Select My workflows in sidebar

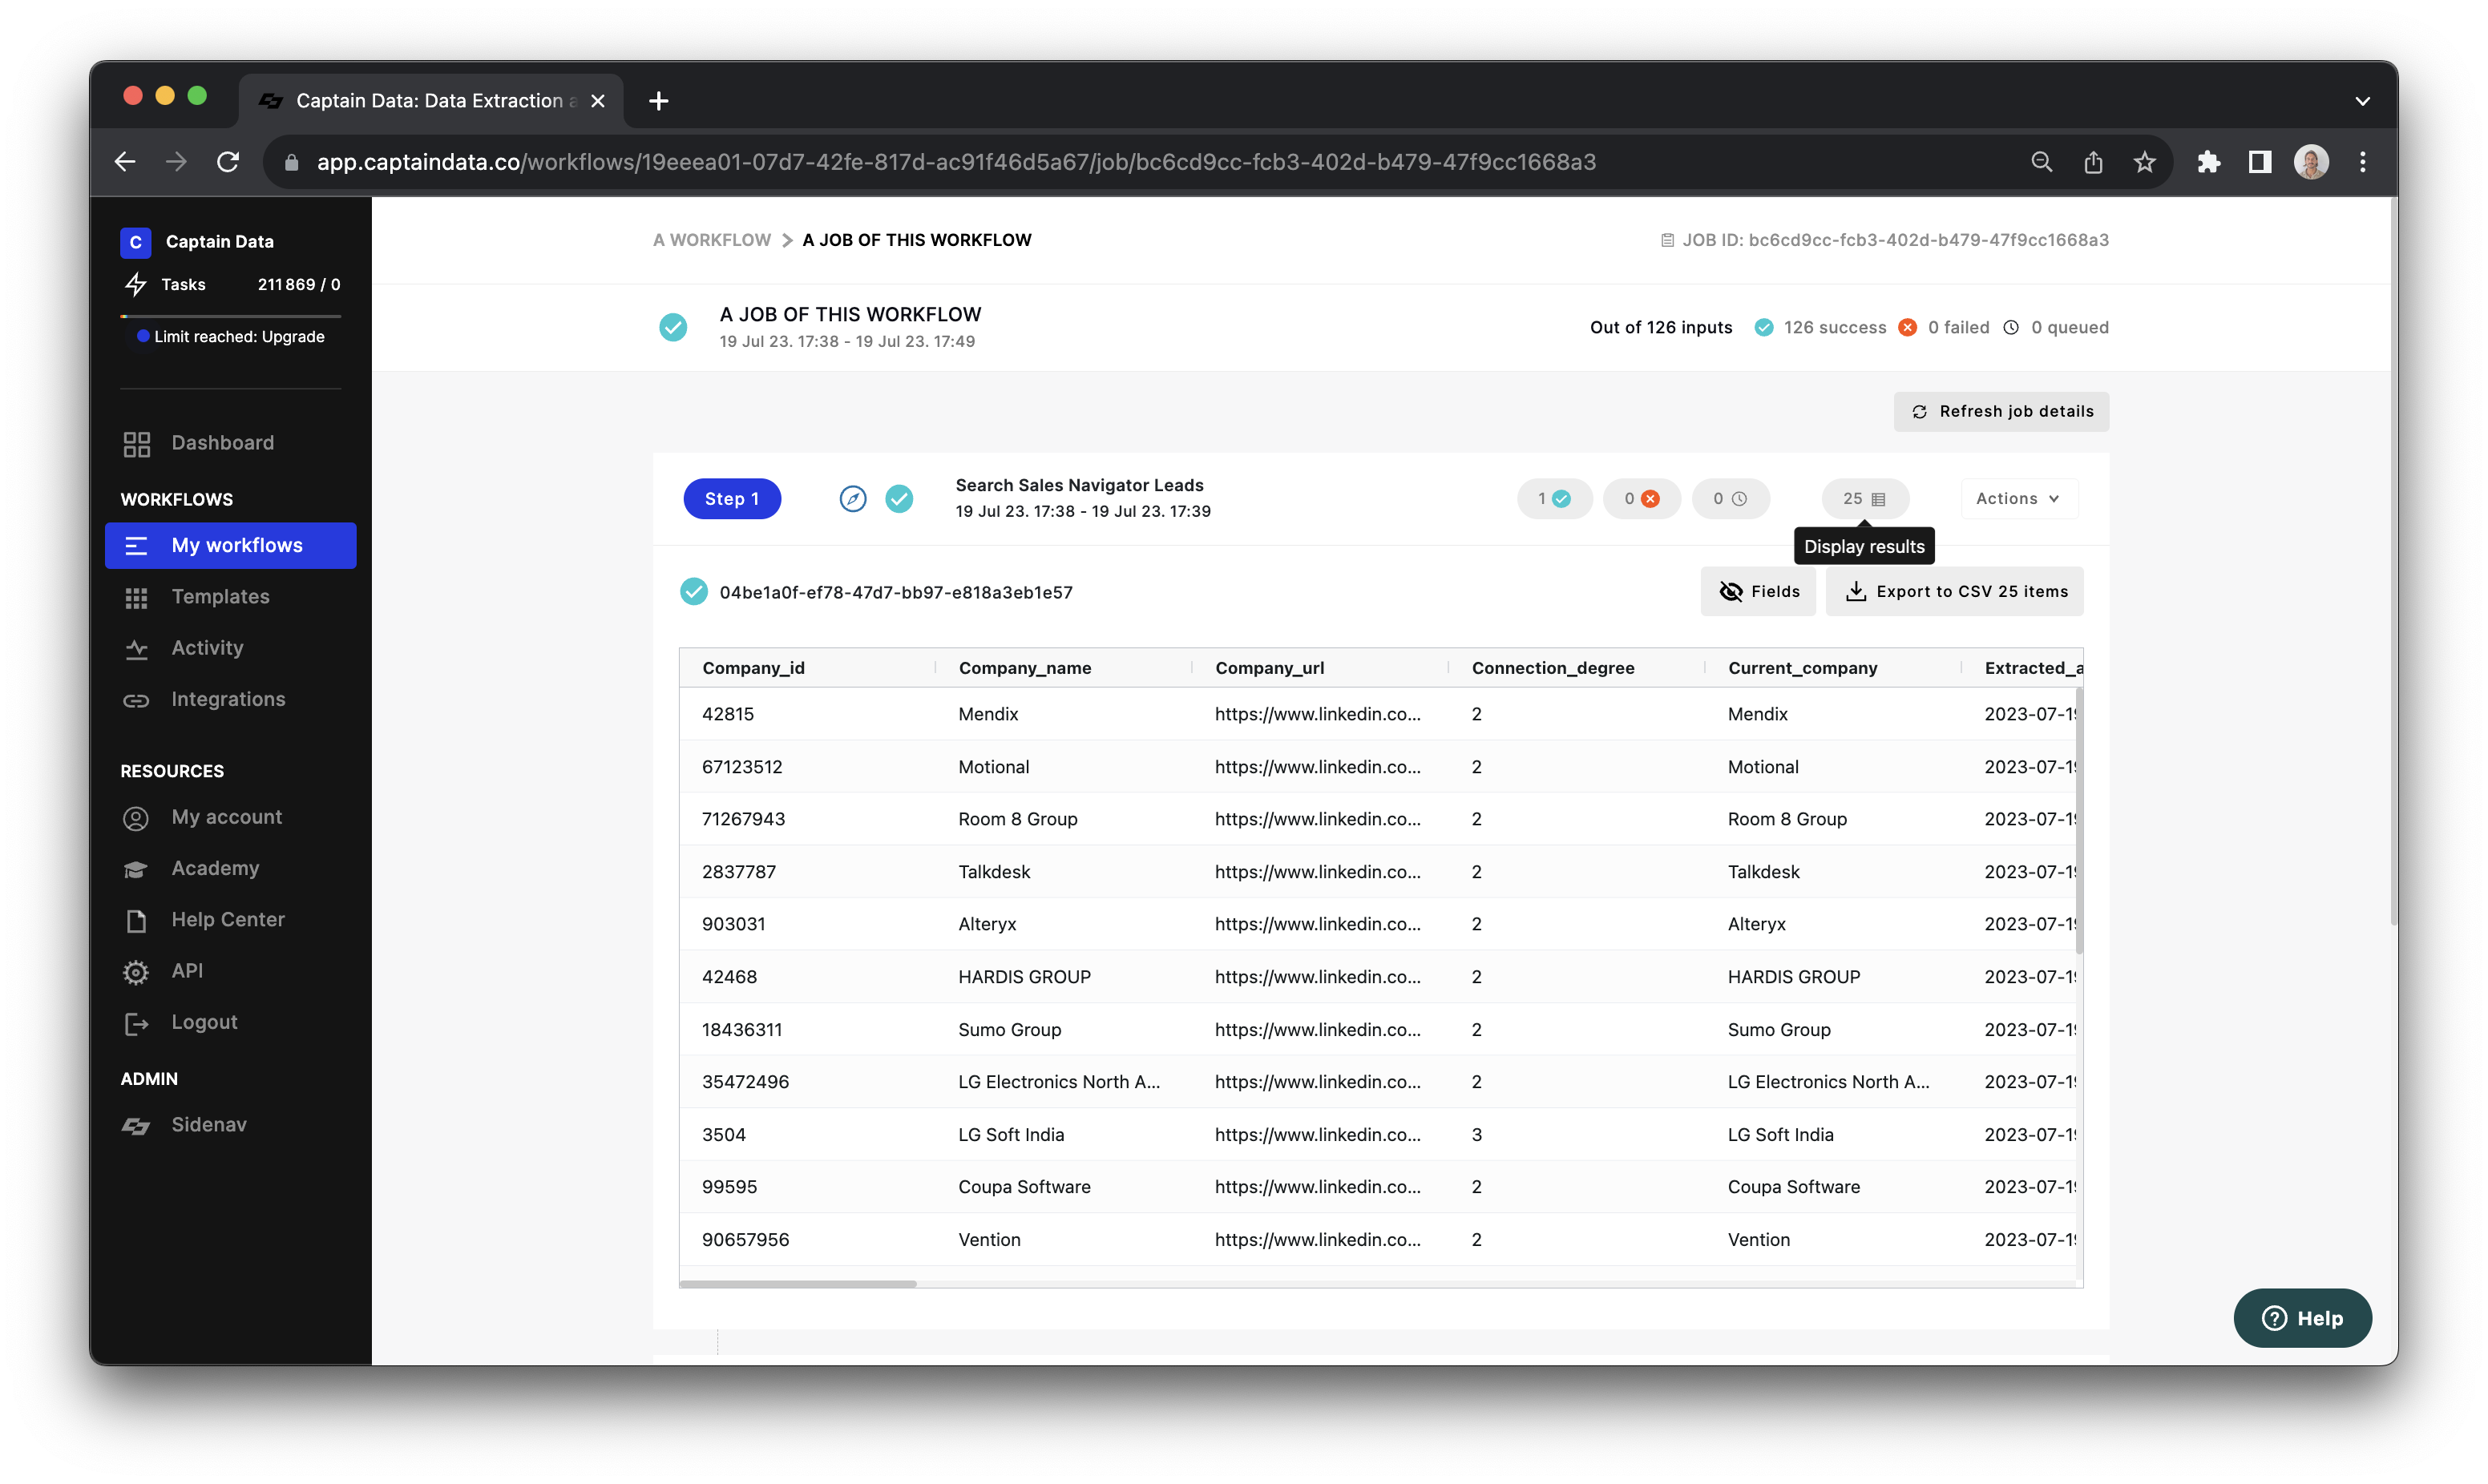click(x=231, y=546)
